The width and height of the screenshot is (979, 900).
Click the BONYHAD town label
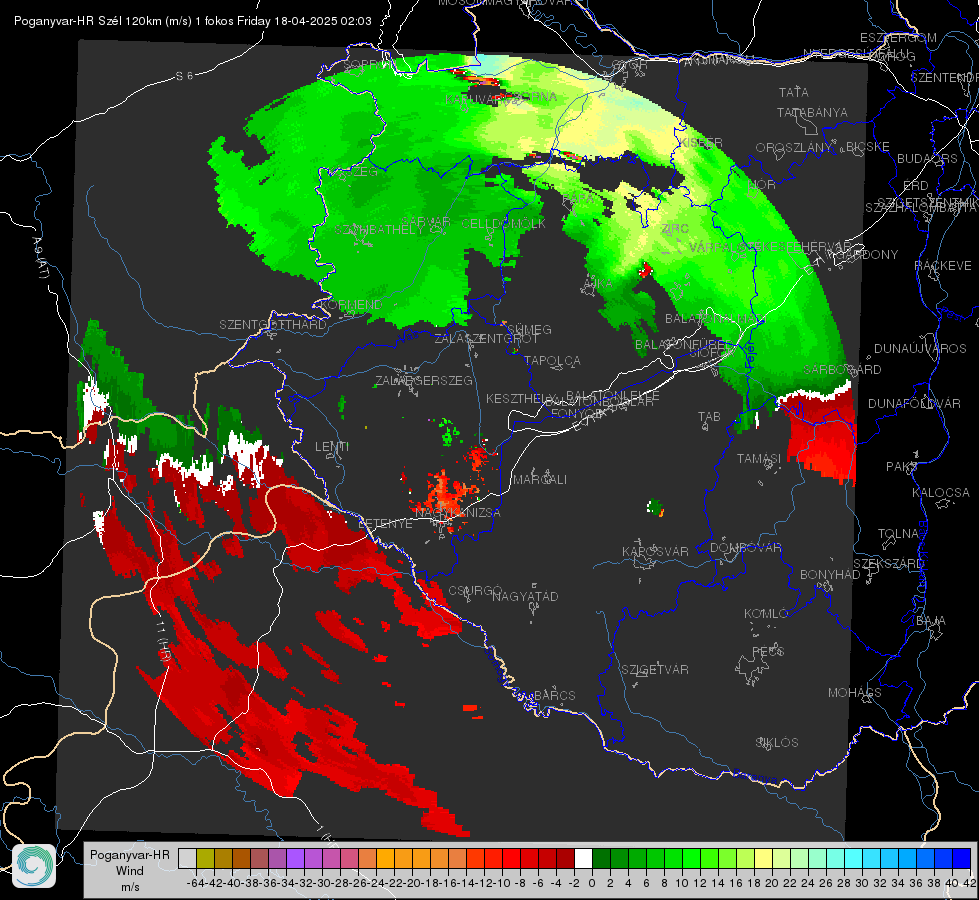click(830, 575)
